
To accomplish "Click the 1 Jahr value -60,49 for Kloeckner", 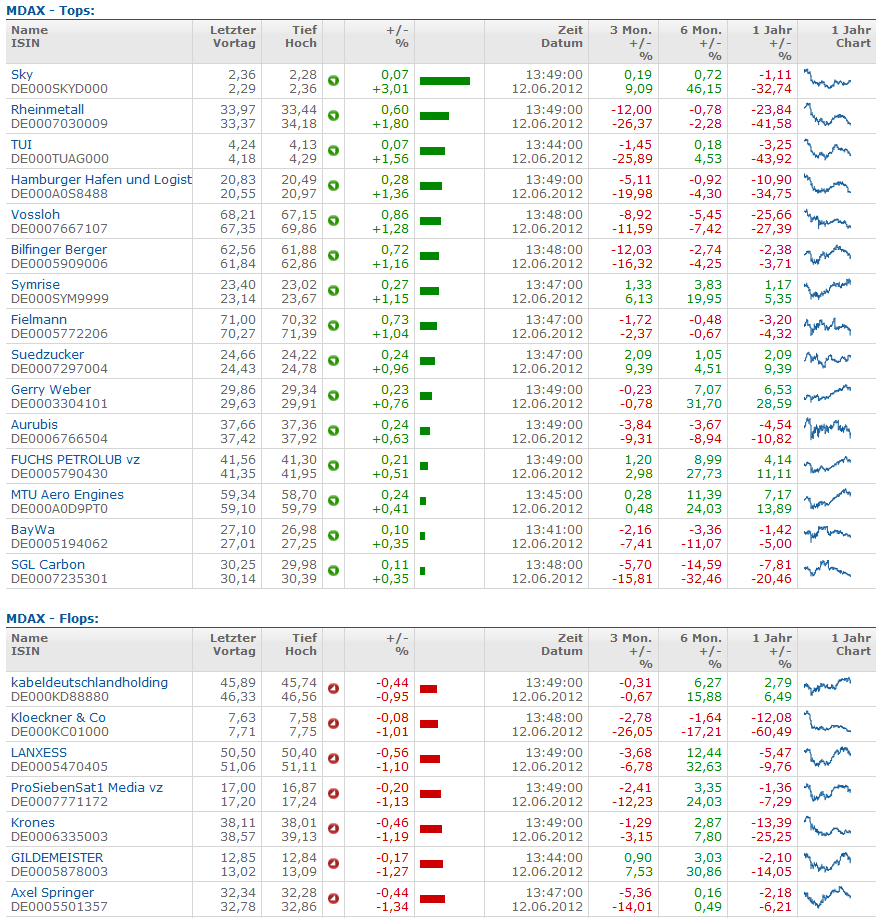I will click(x=772, y=732).
